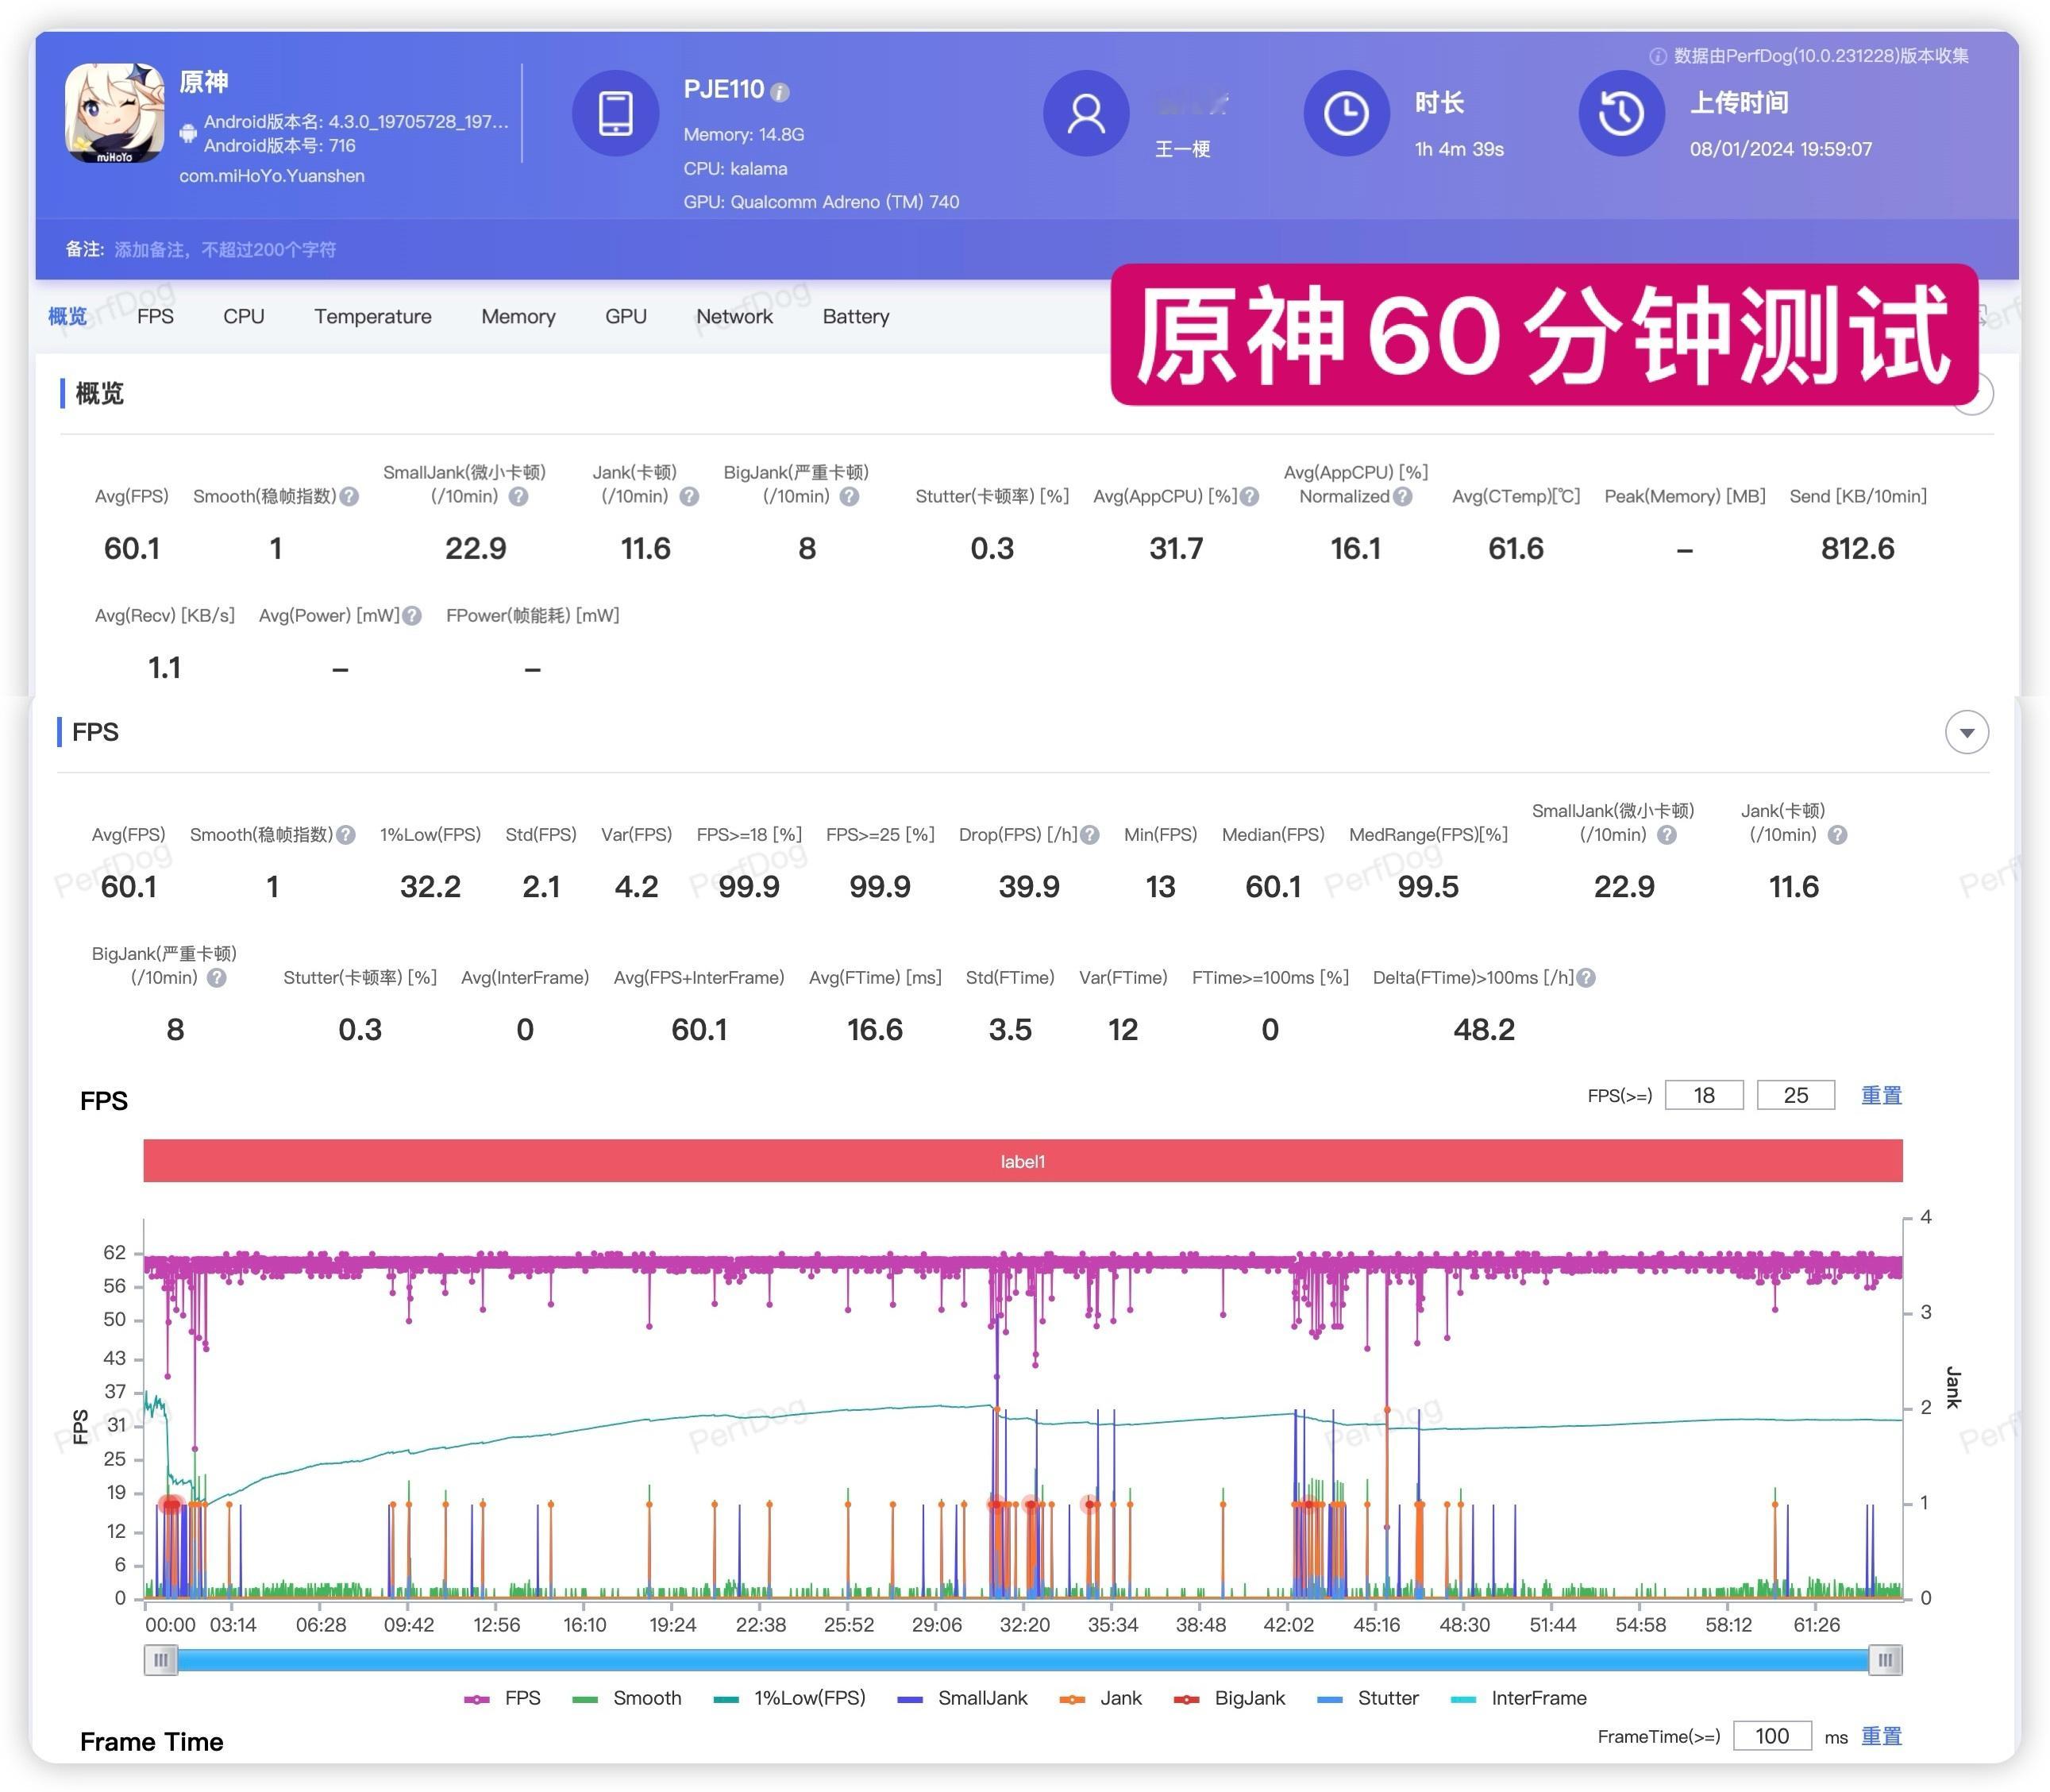The width and height of the screenshot is (2050, 1792).
Task: Click package name com.miHoYo.Yuanshen
Action: 272,176
